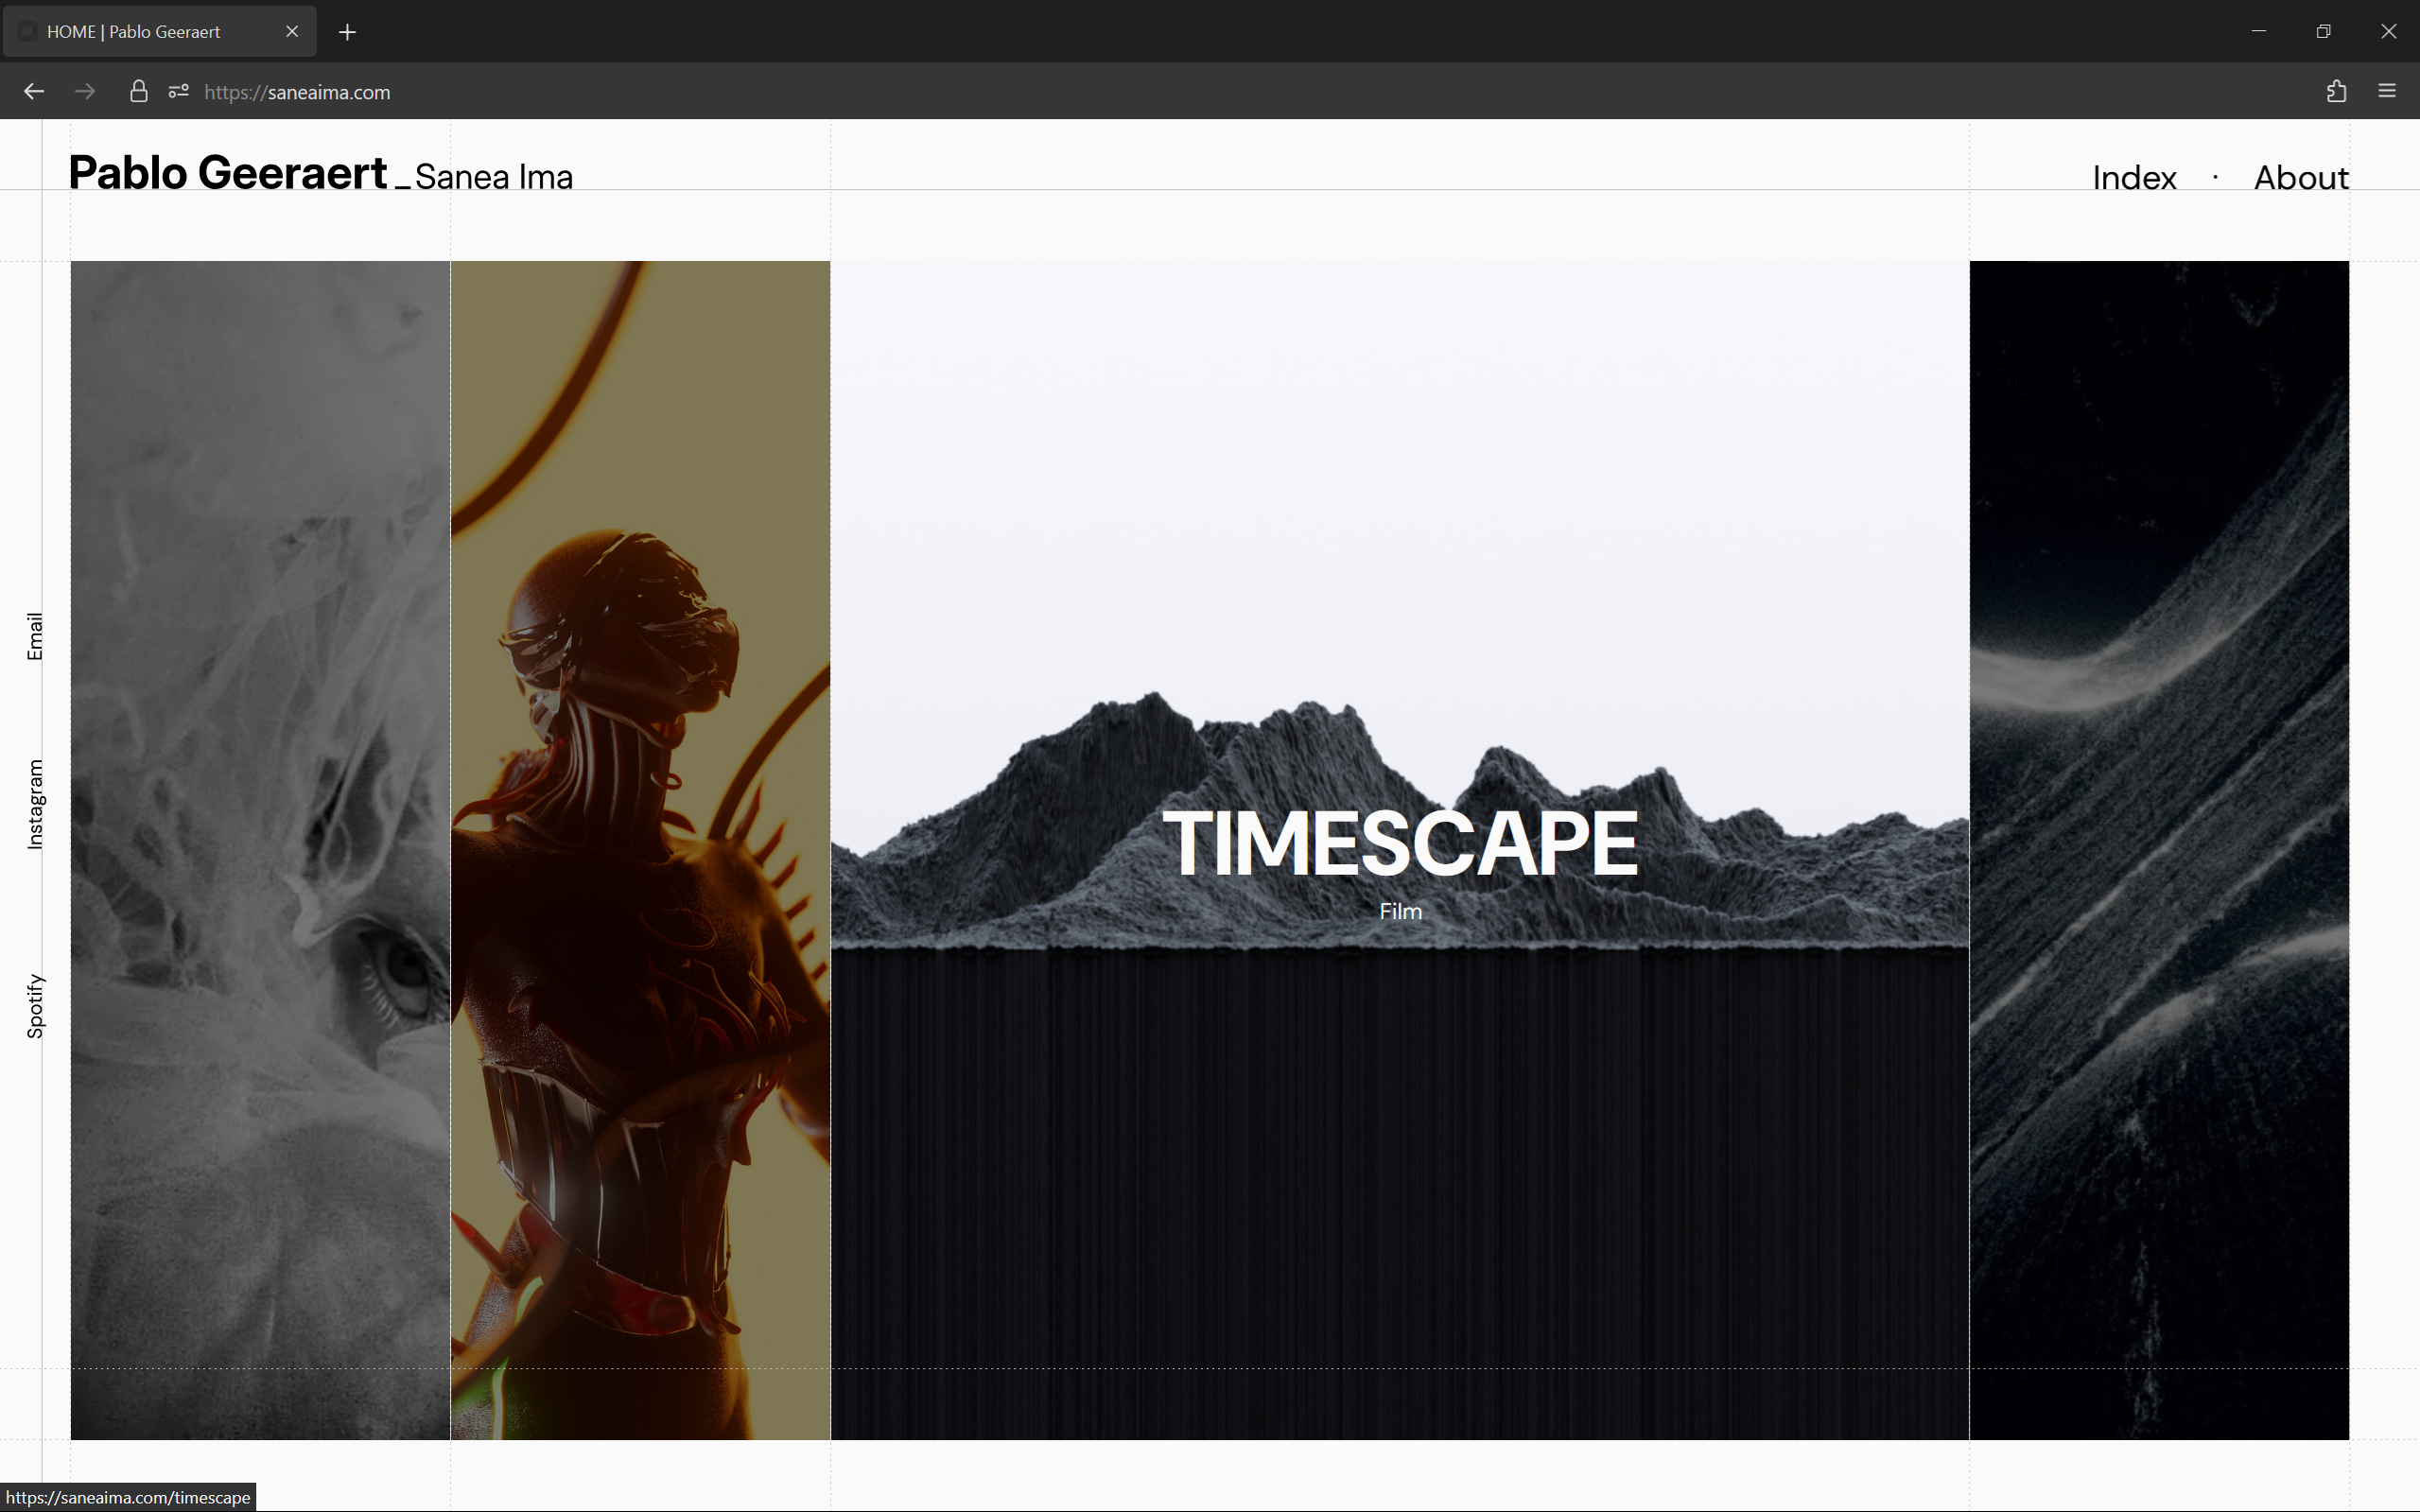This screenshot has height=1512, width=2420.
Task: Close the HOME | Pablo Geeraert tab
Action: [x=292, y=32]
